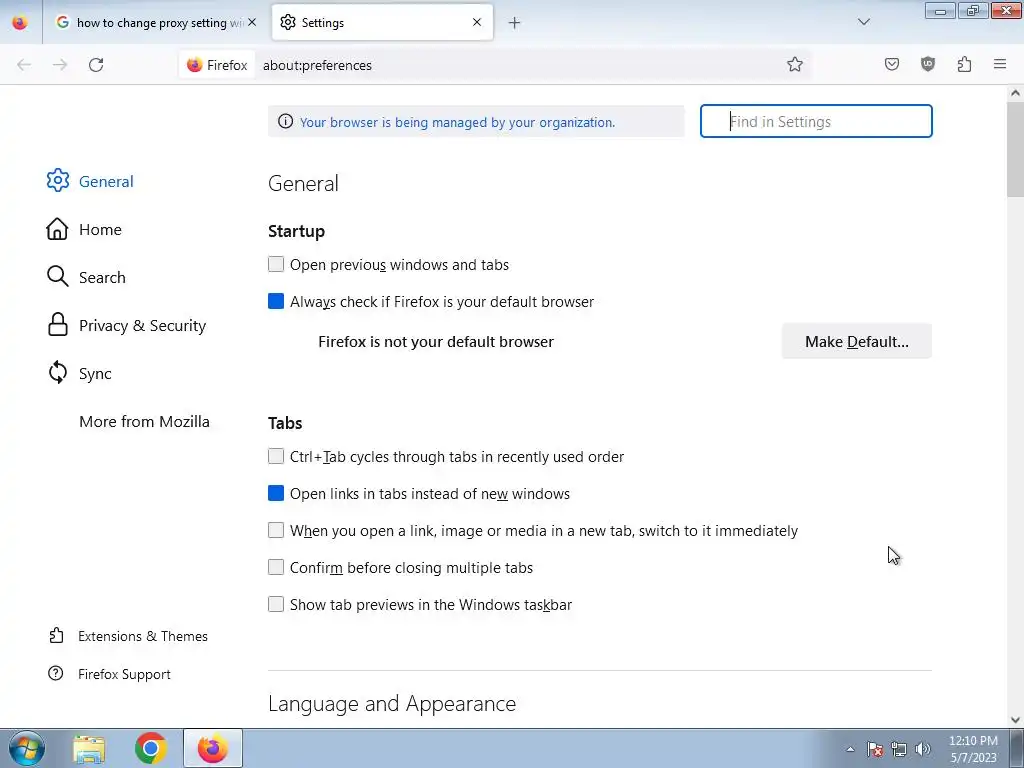Screen dimensions: 1024x768
Task: Click the page scroll up arrow
Action: (x=1015, y=93)
